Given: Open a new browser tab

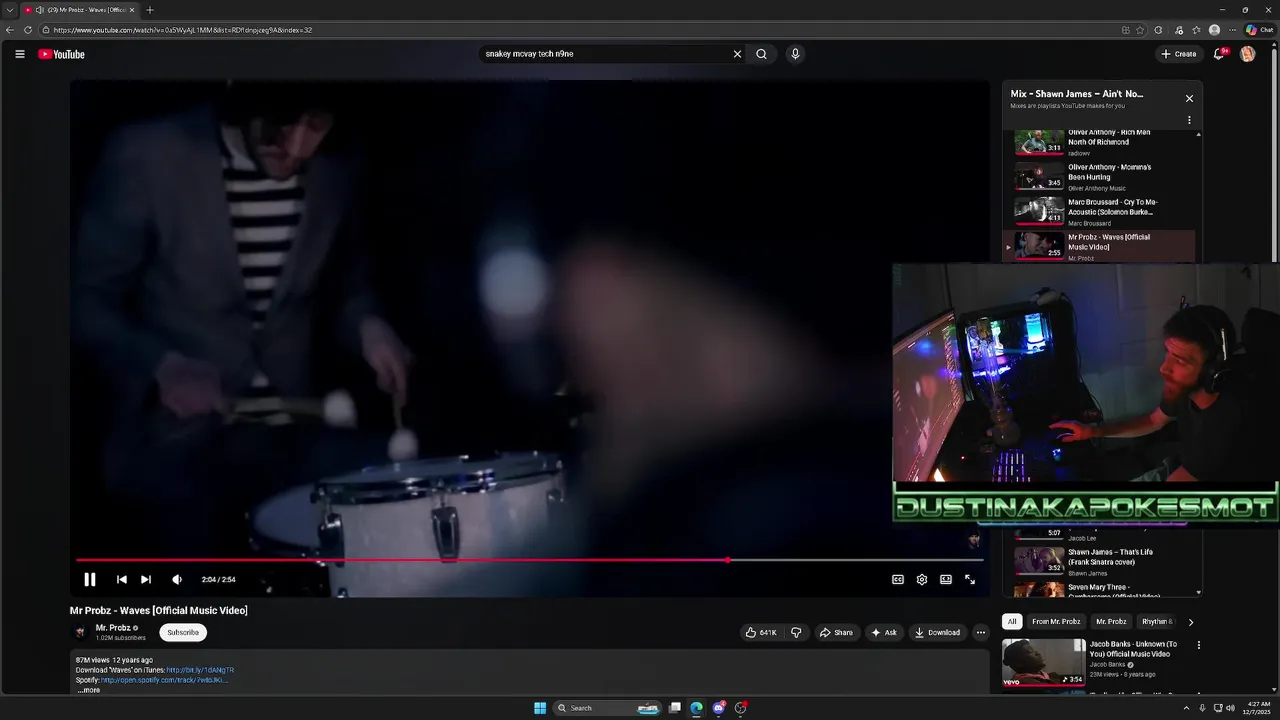Looking at the screenshot, I should coord(150,10).
